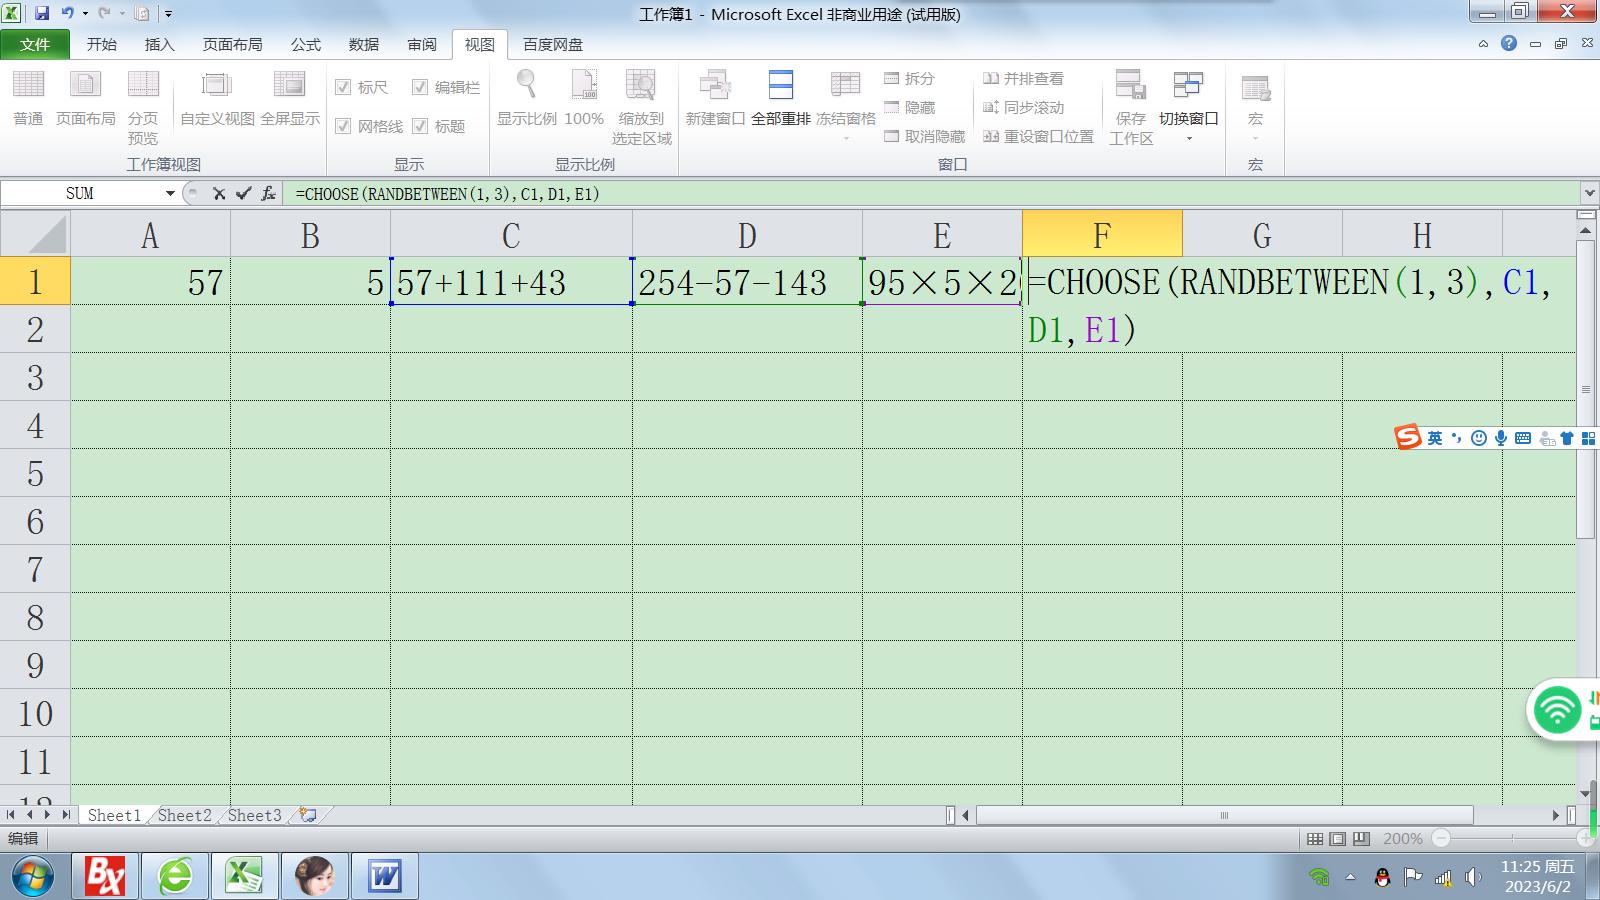Switch to the Formulas tab (公式)
Screen dimensions: 1600x900
pyautogui.click(x=305, y=45)
